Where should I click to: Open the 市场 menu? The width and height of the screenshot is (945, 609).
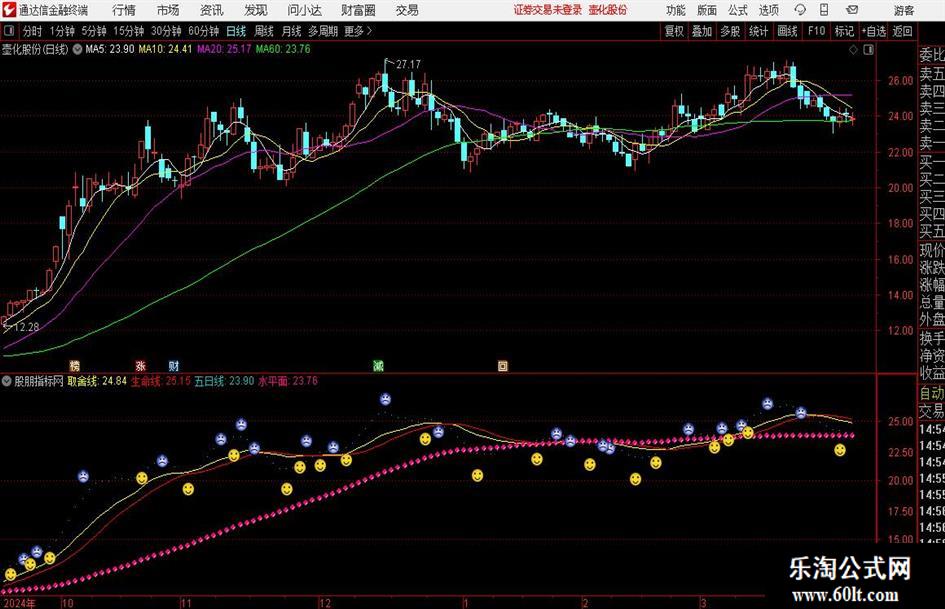tap(168, 10)
